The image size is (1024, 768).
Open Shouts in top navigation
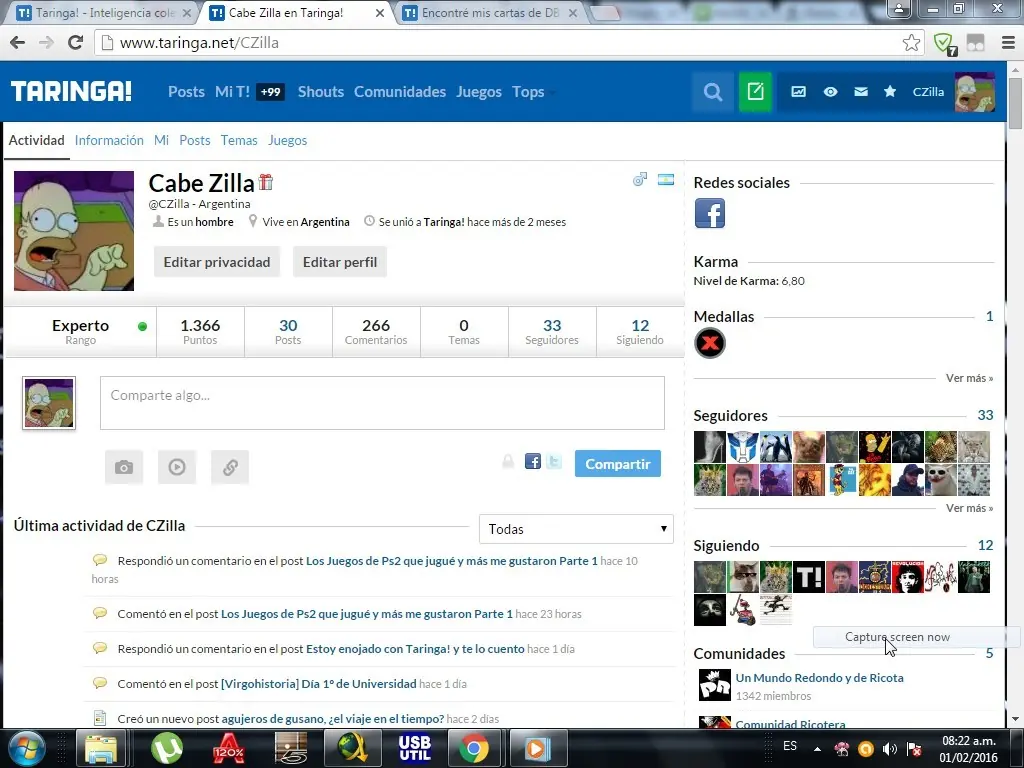(321, 92)
